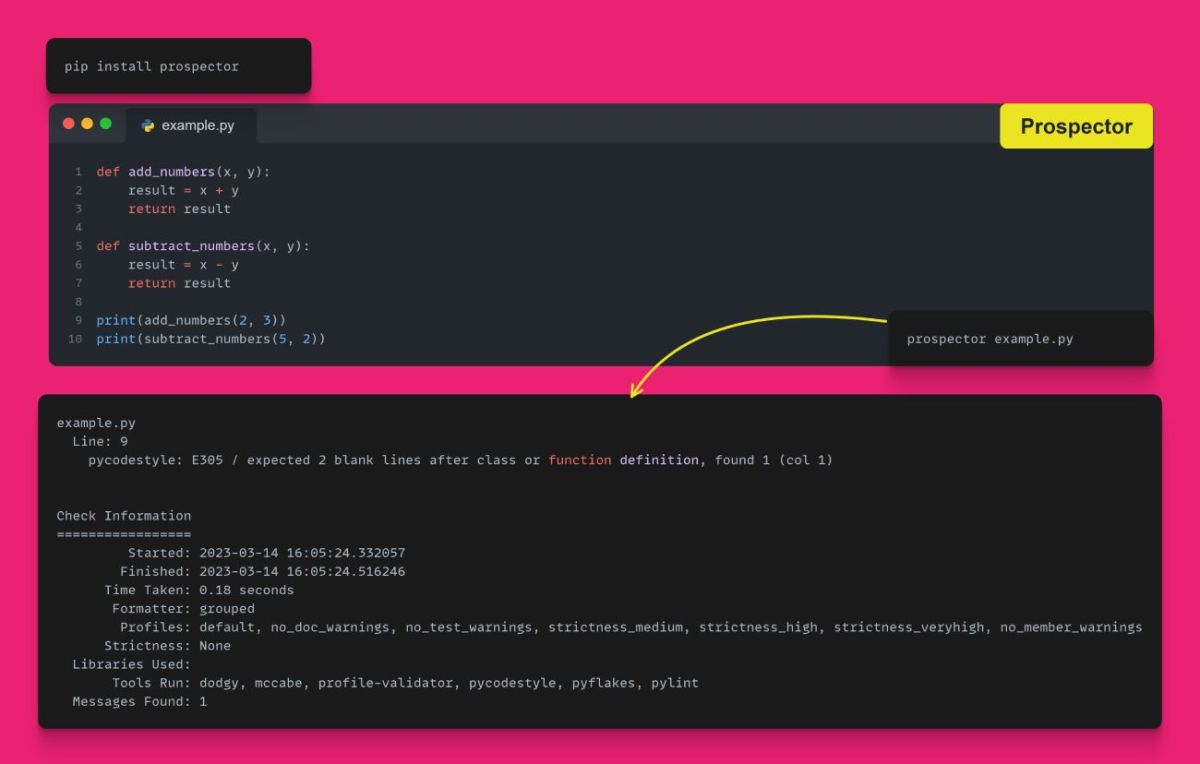The image size is (1200, 764).
Task: Click 'Messages Found: 1' line
Action: 139,702
